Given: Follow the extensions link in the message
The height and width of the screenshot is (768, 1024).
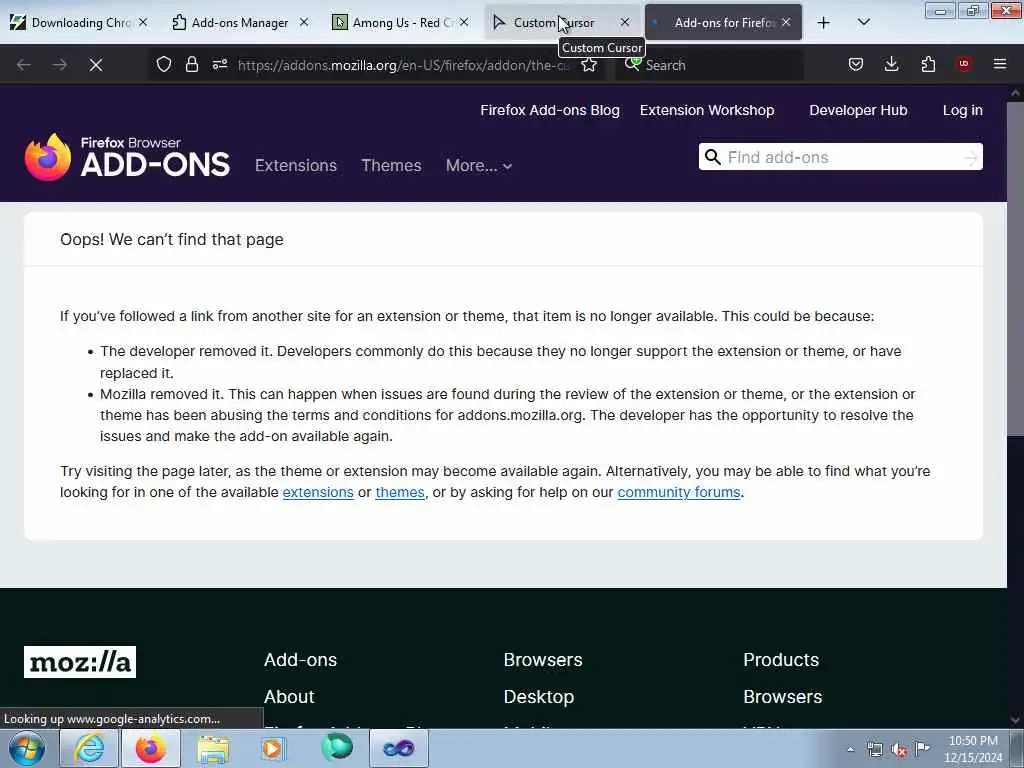Looking at the screenshot, I should click(x=318, y=492).
